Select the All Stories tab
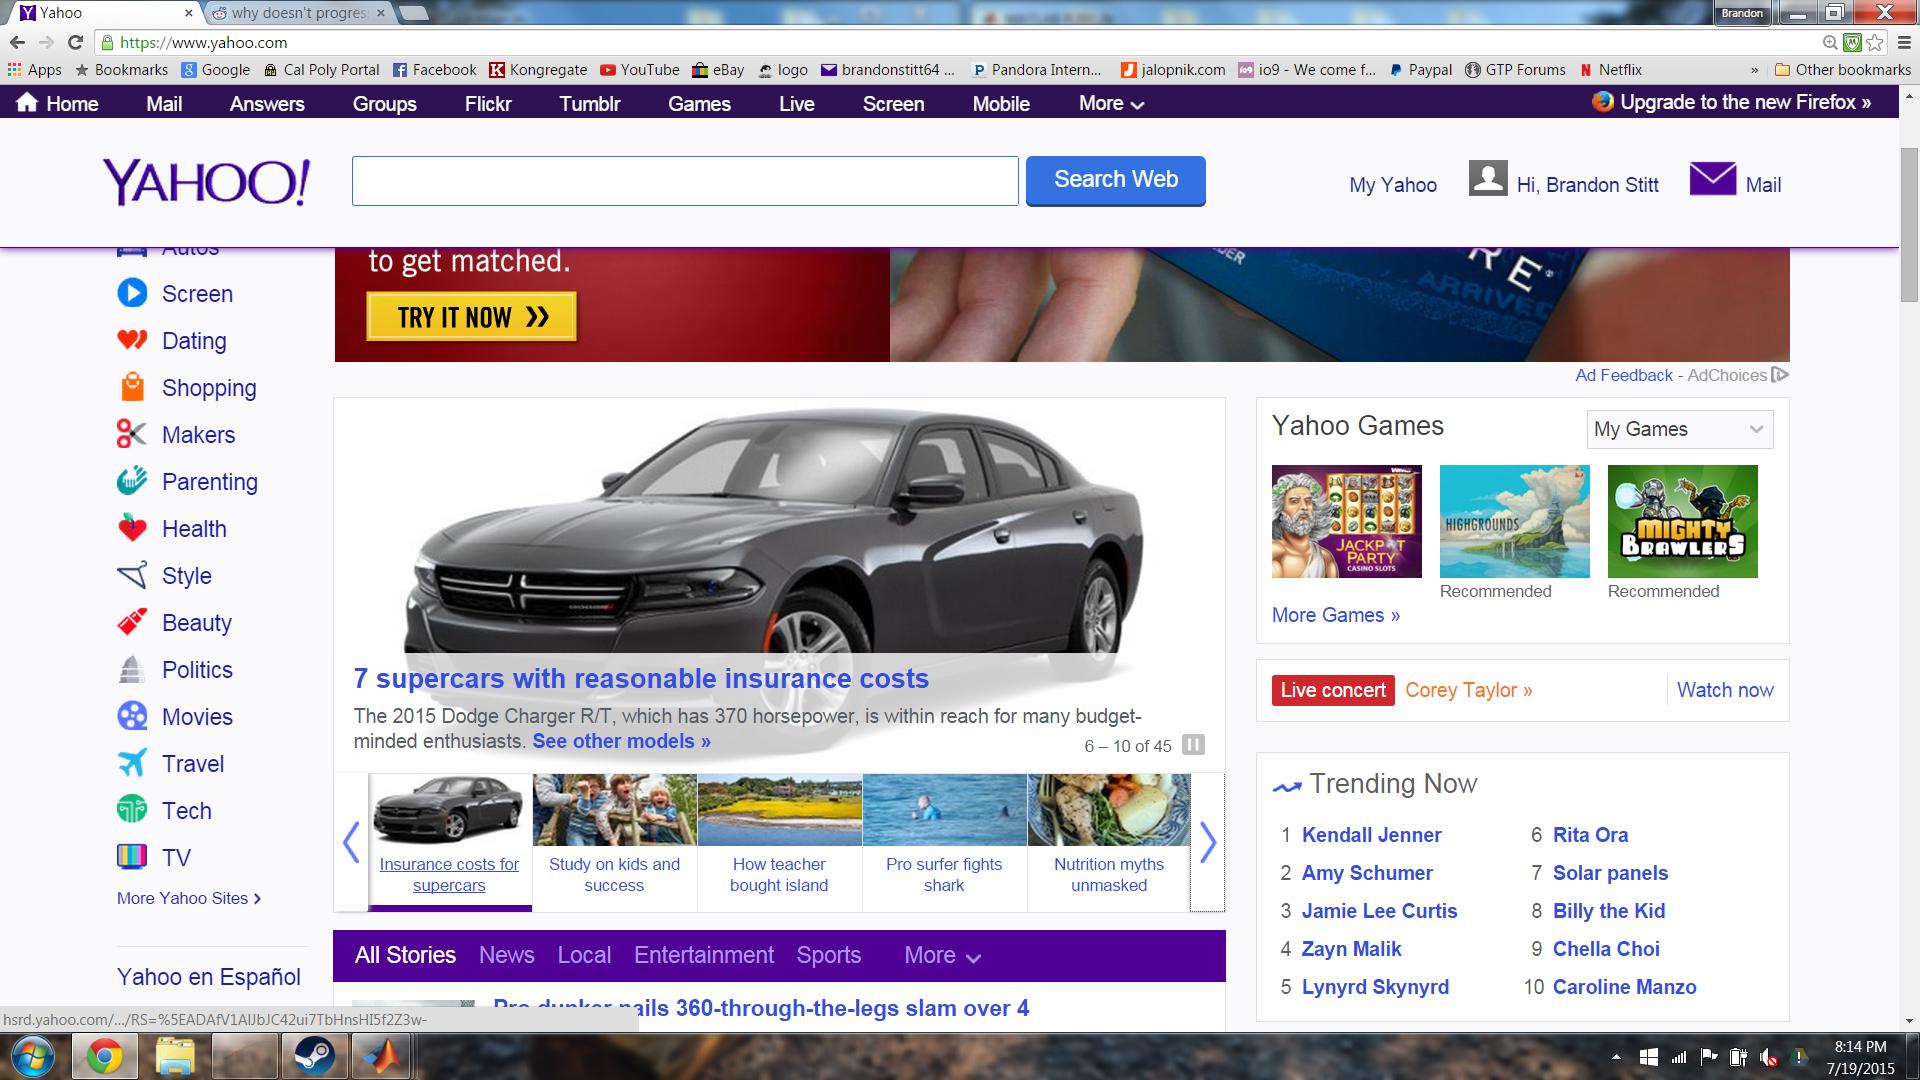 pos(405,955)
